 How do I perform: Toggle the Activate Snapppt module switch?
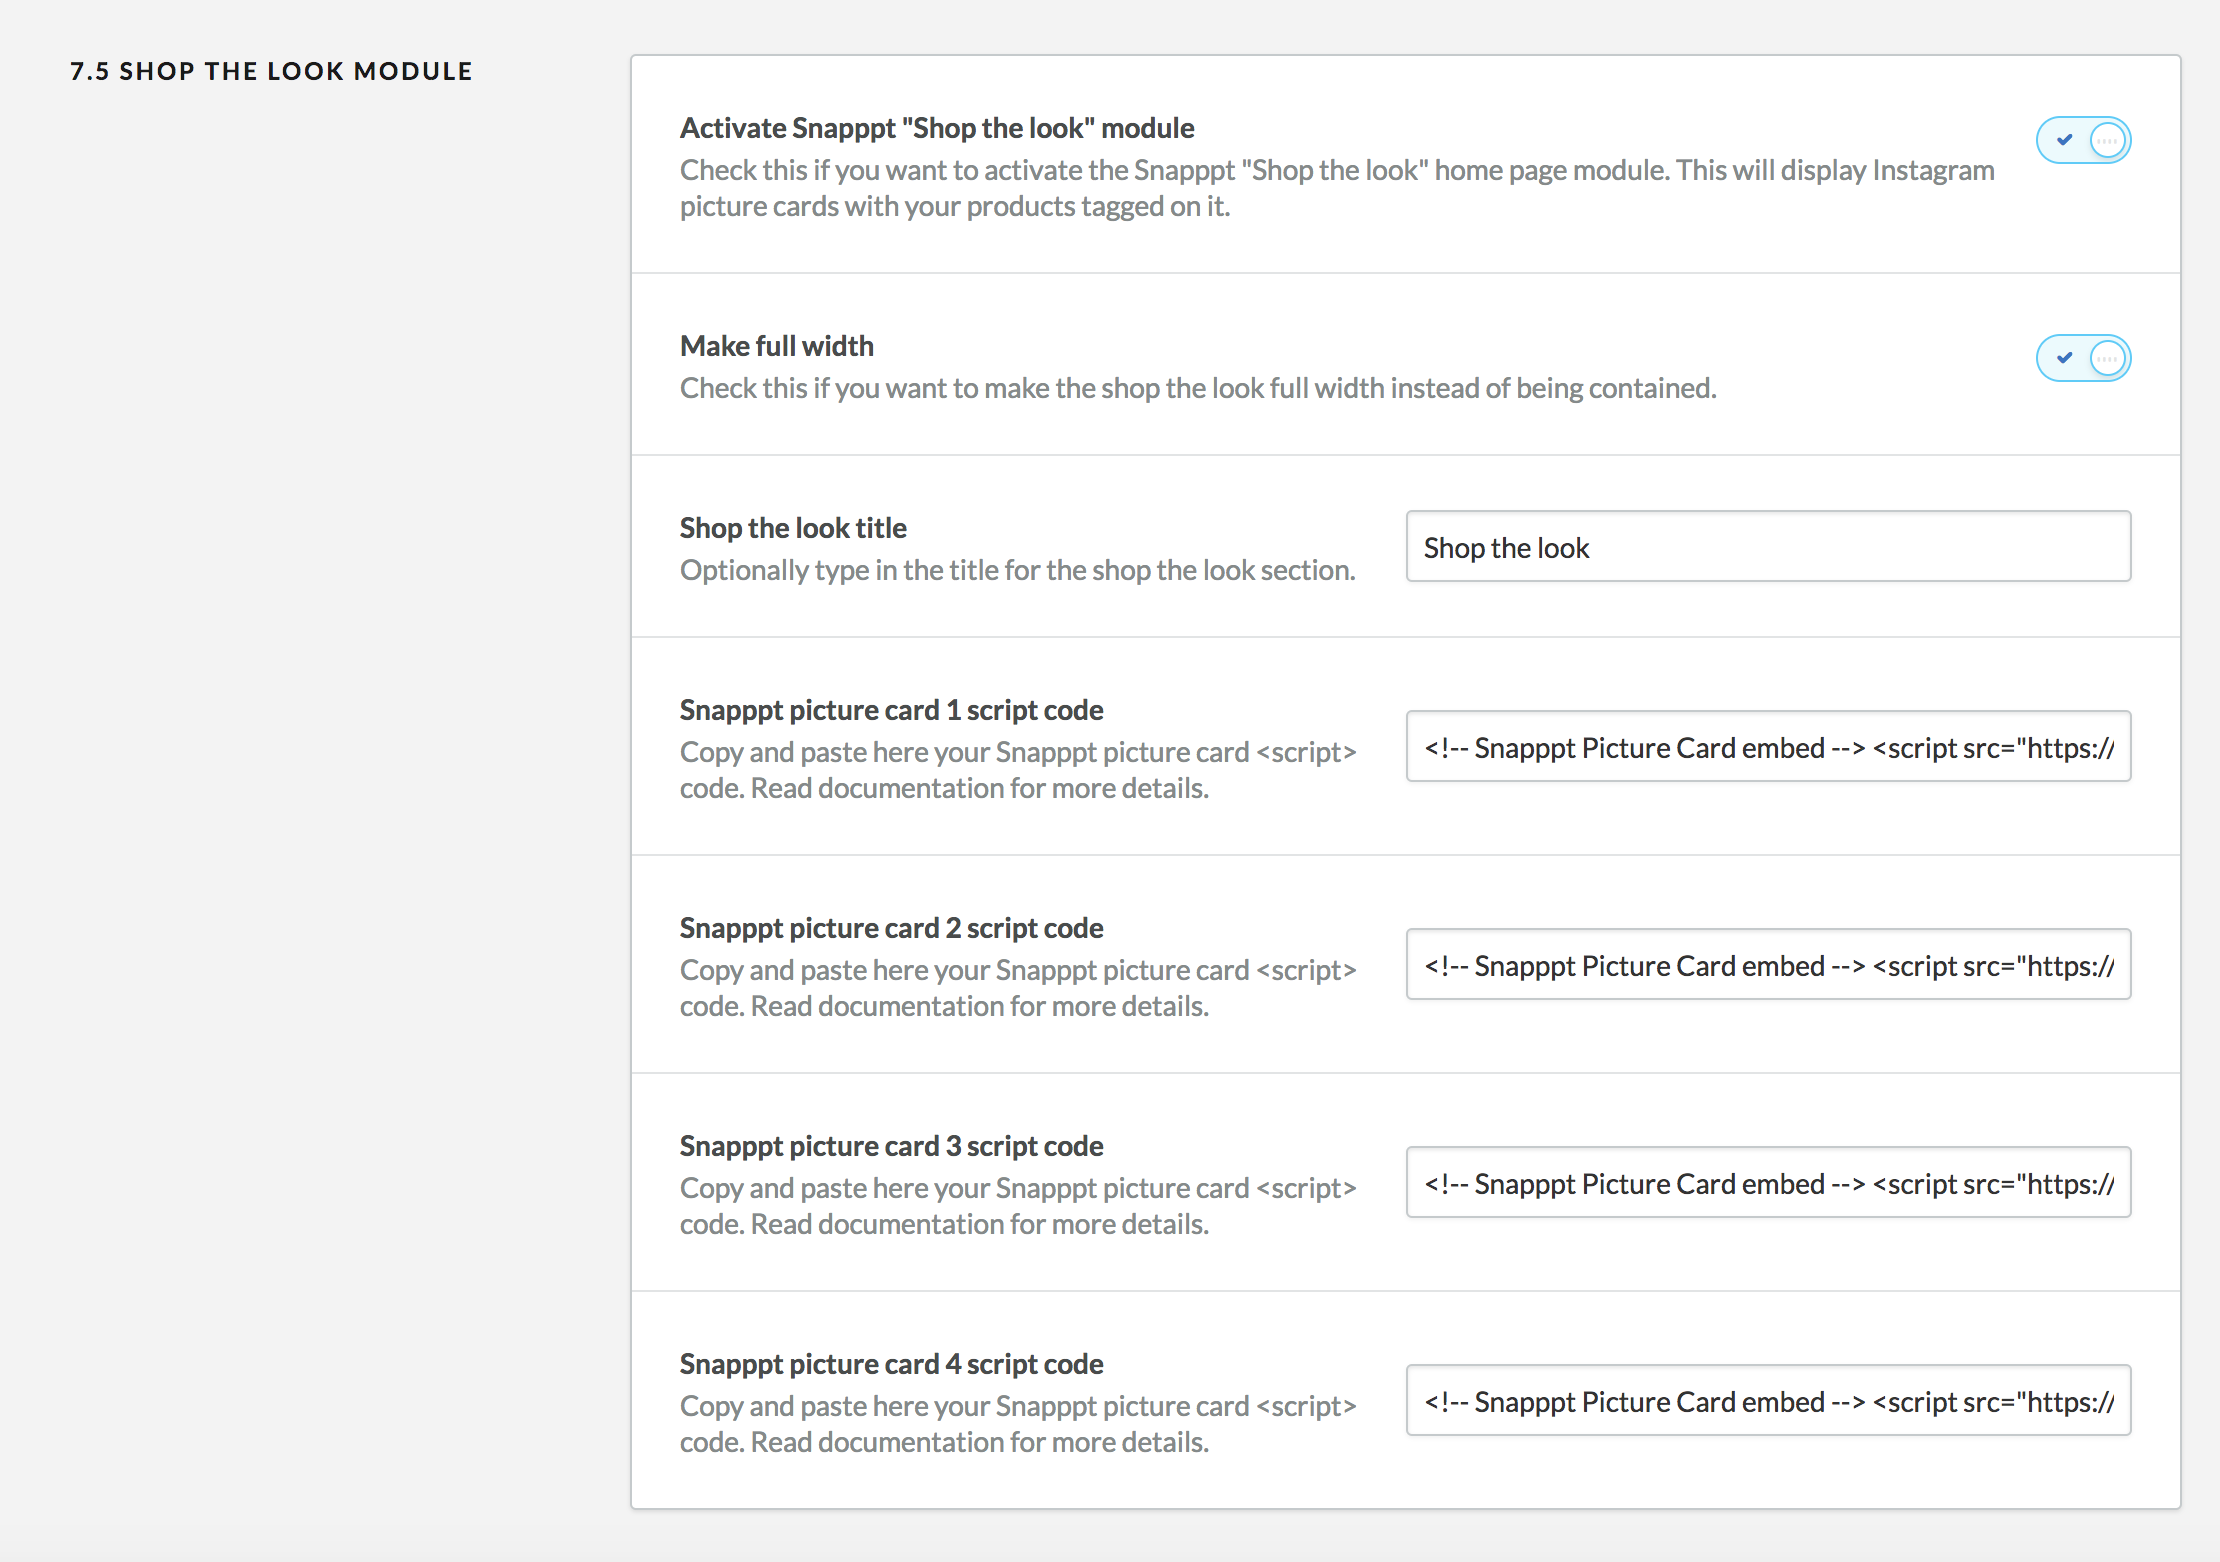coord(2083,140)
